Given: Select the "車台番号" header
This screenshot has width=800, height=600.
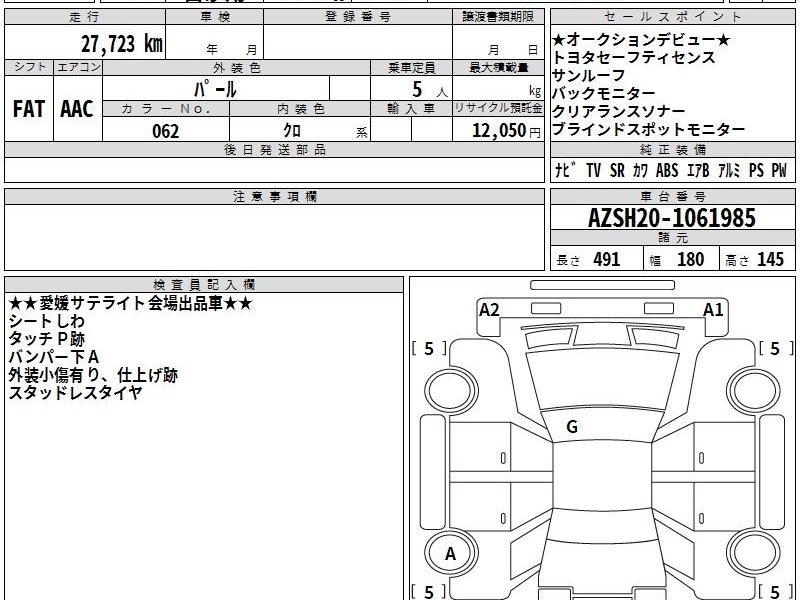Looking at the screenshot, I should pos(672,196).
